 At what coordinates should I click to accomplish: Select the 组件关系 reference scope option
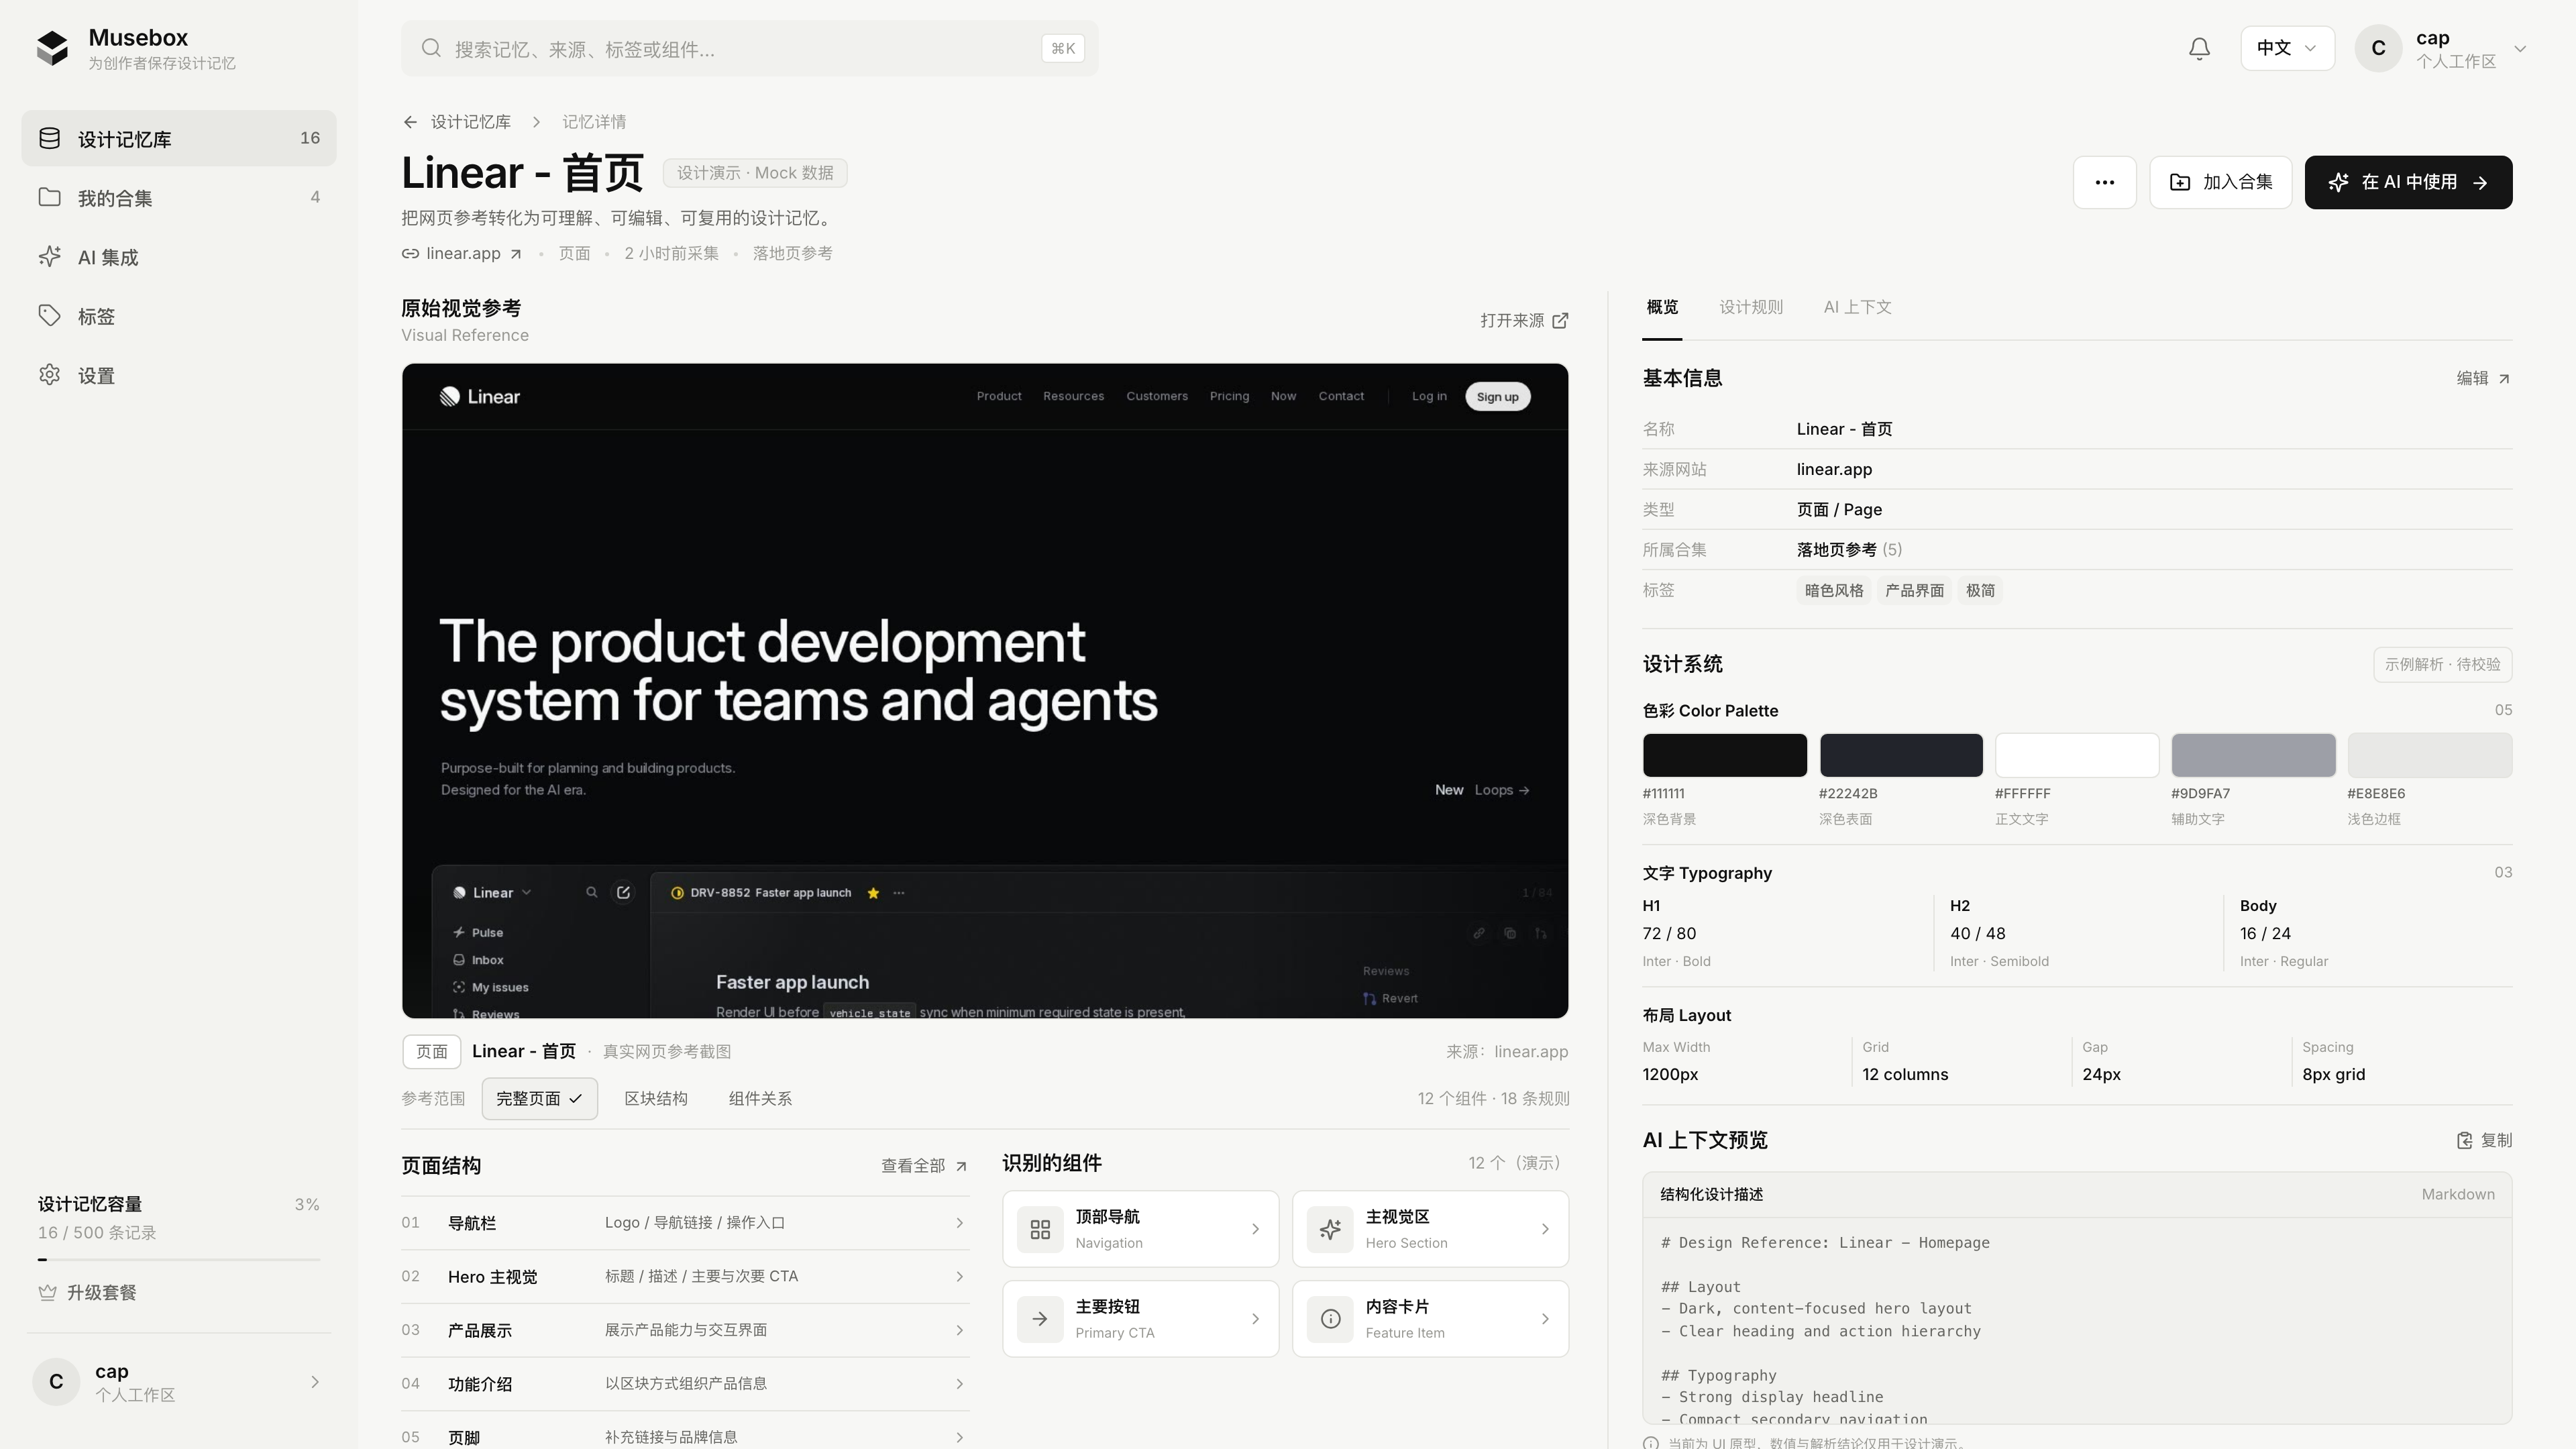(760, 1098)
